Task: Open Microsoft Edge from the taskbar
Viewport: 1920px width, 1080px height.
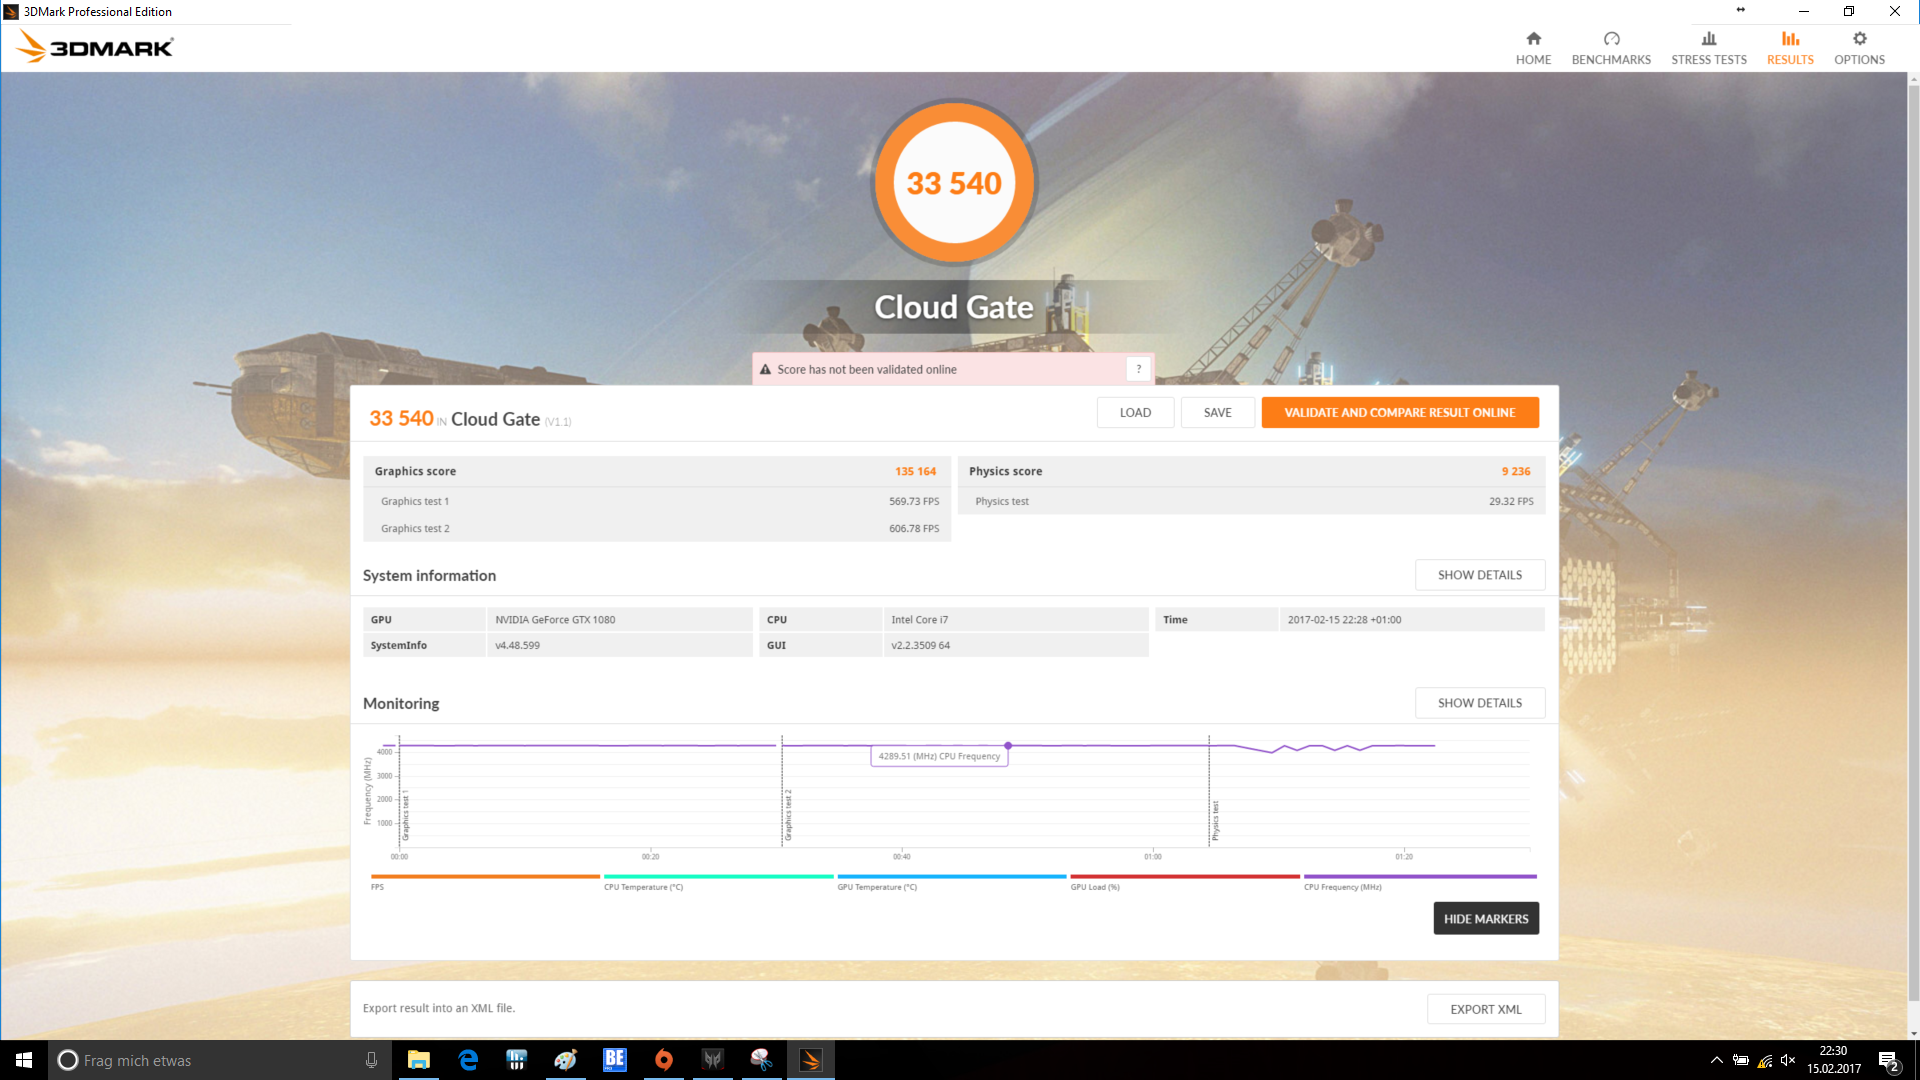Action: 468,1060
